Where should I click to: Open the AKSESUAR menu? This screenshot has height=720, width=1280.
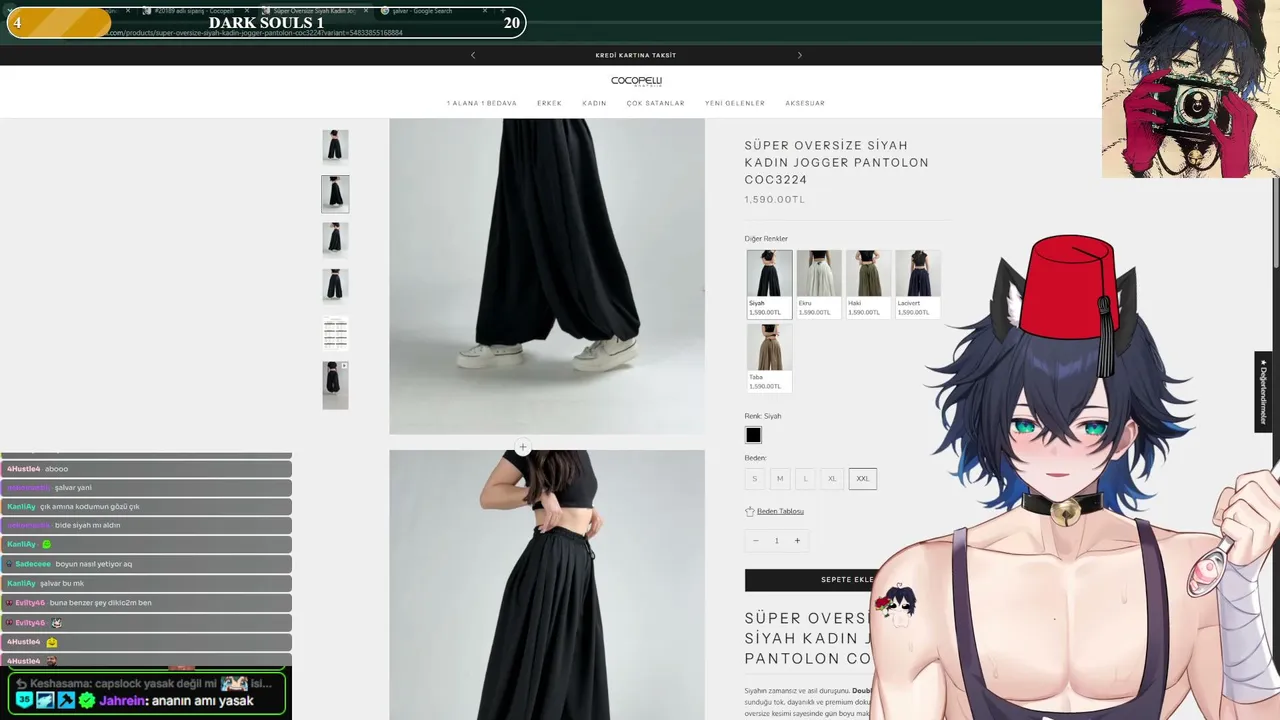click(805, 103)
